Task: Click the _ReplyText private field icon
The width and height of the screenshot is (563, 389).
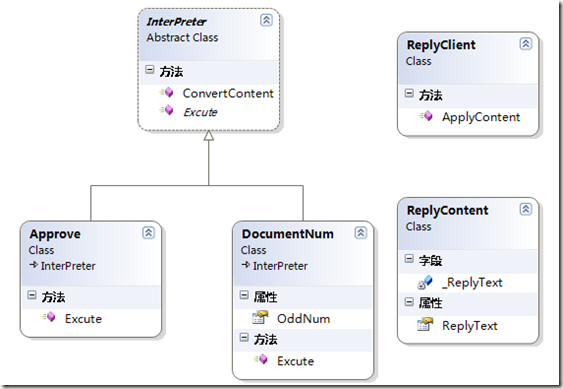Action: [x=425, y=282]
